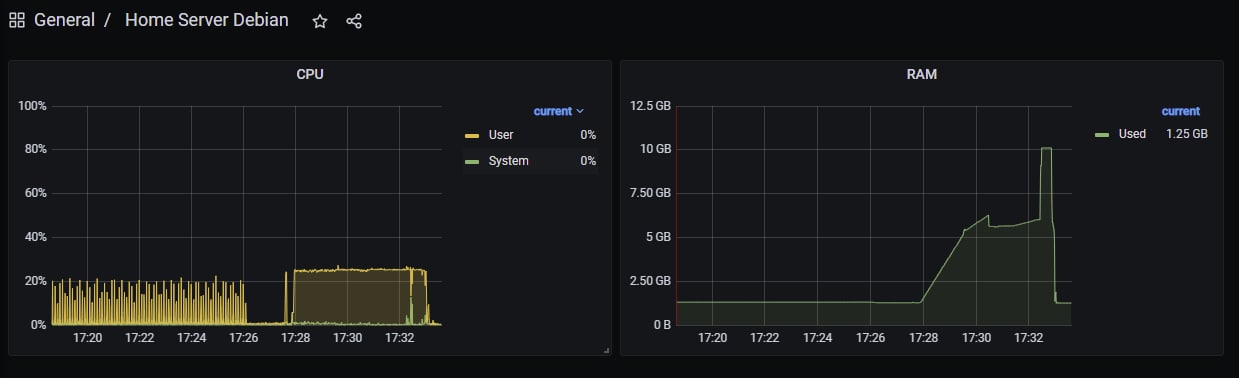Toggle the Used series in RAM legend
The width and height of the screenshot is (1239, 378).
[x=1132, y=133]
